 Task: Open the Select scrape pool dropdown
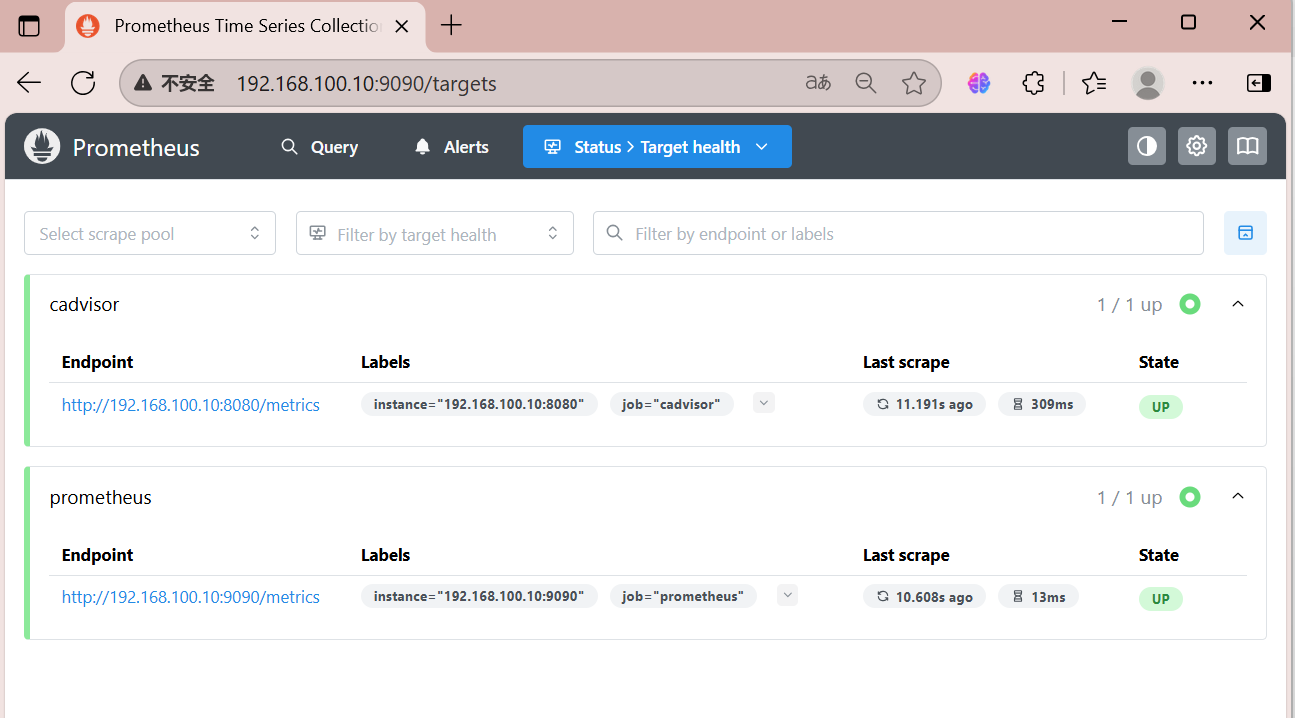(150, 233)
